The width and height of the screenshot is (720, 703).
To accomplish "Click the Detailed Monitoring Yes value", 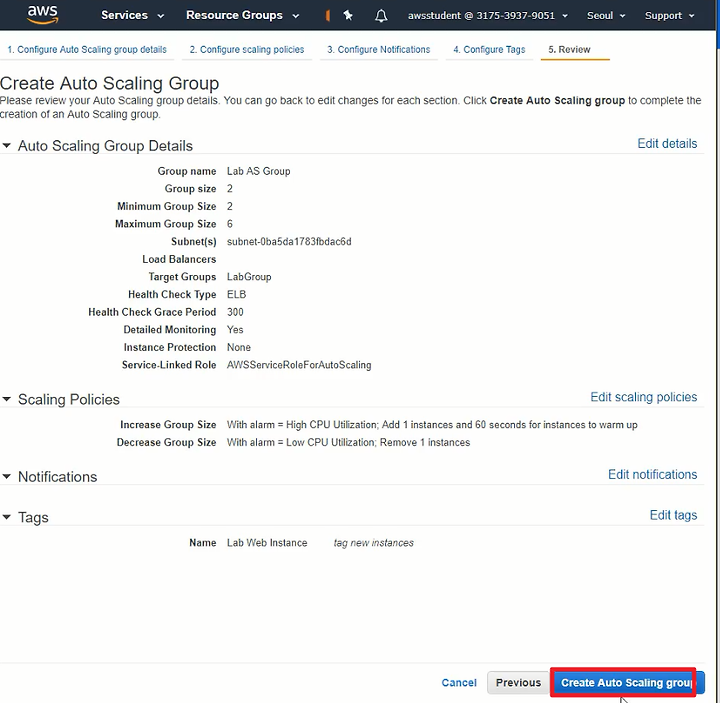I will click(235, 330).
